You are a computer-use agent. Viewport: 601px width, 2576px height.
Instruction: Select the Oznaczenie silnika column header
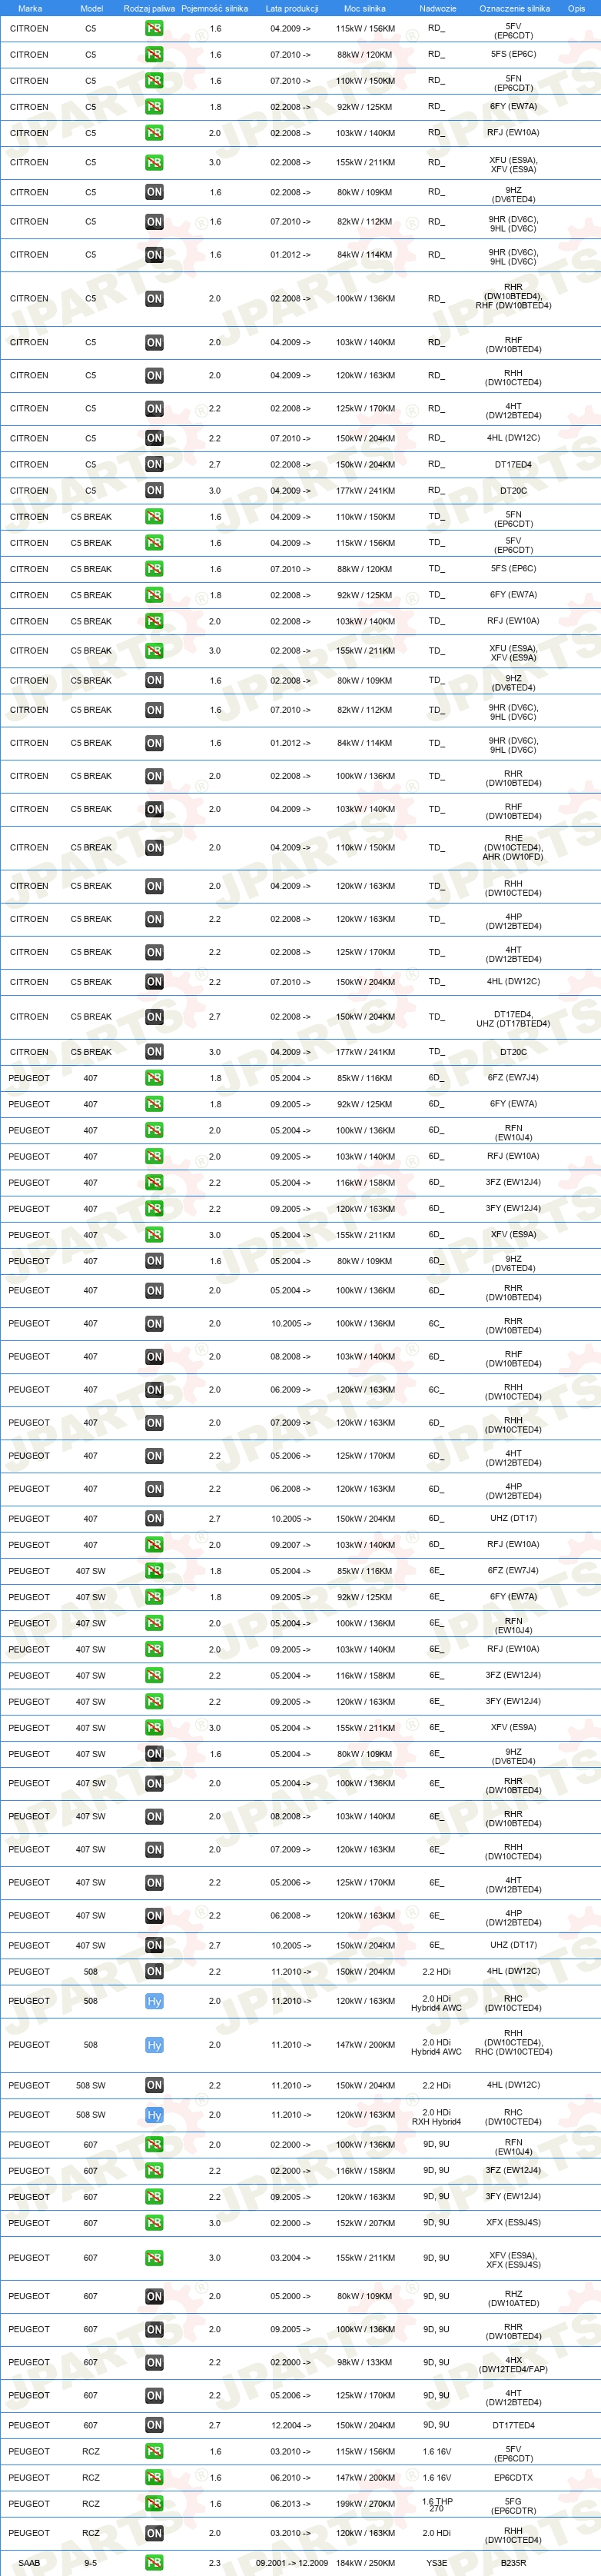point(514,8)
